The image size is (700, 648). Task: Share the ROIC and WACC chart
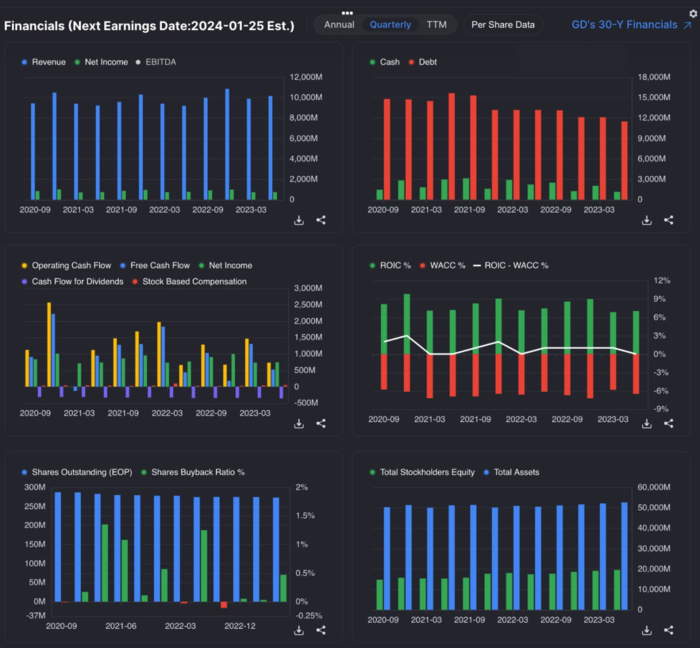coord(668,423)
